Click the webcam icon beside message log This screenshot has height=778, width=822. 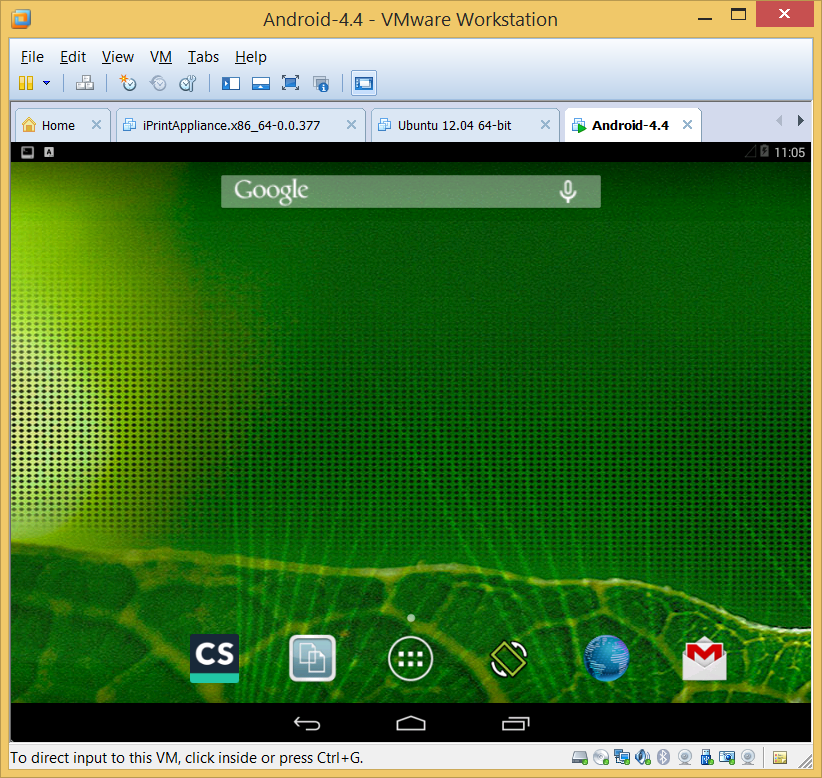point(748,757)
